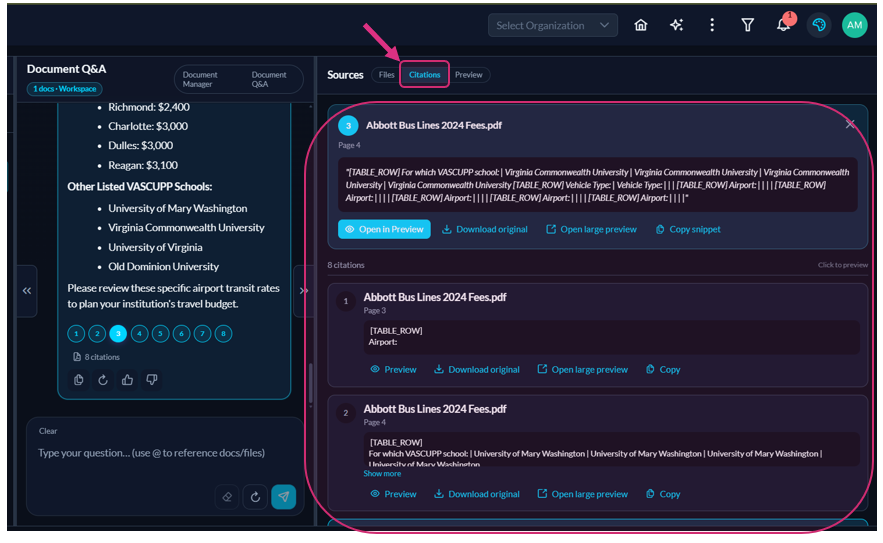Select the Files tab in Sources
Image resolution: width=883 pixels, height=543 pixels.
click(x=386, y=75)
